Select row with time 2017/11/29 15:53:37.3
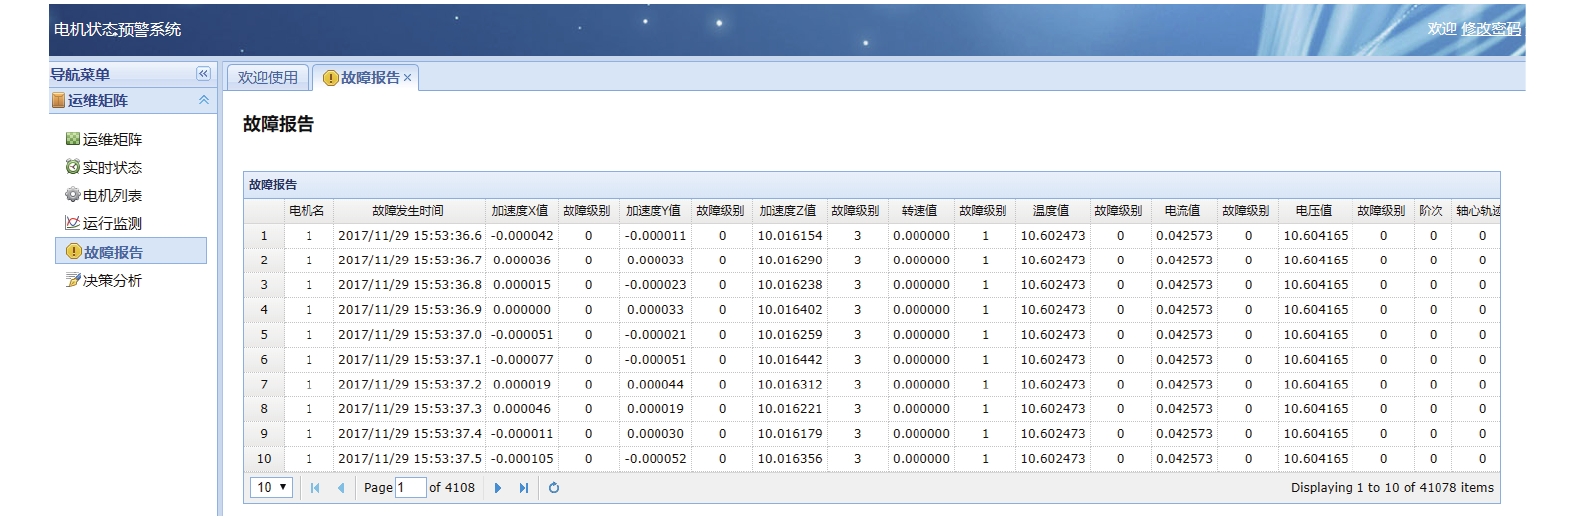 click(872, 409)
